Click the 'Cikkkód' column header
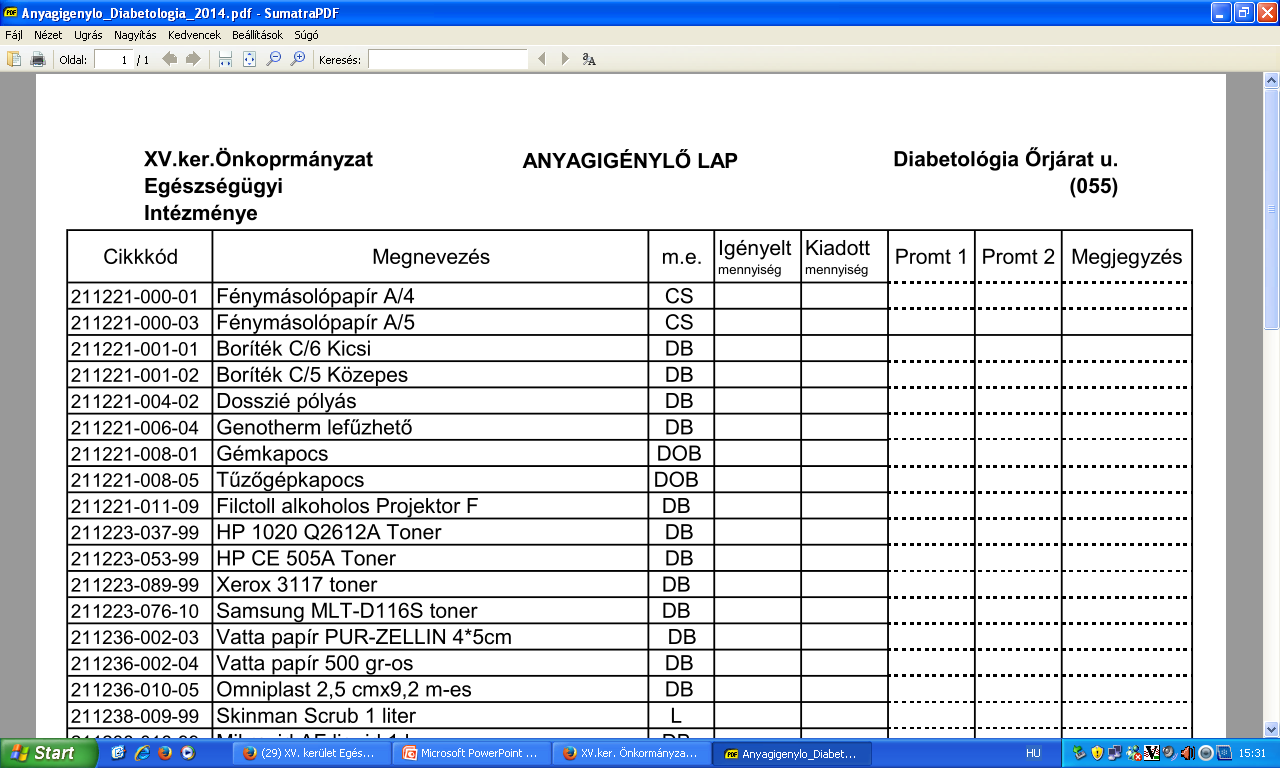Screen dimensions: 1280x768 tap(140, 257)
